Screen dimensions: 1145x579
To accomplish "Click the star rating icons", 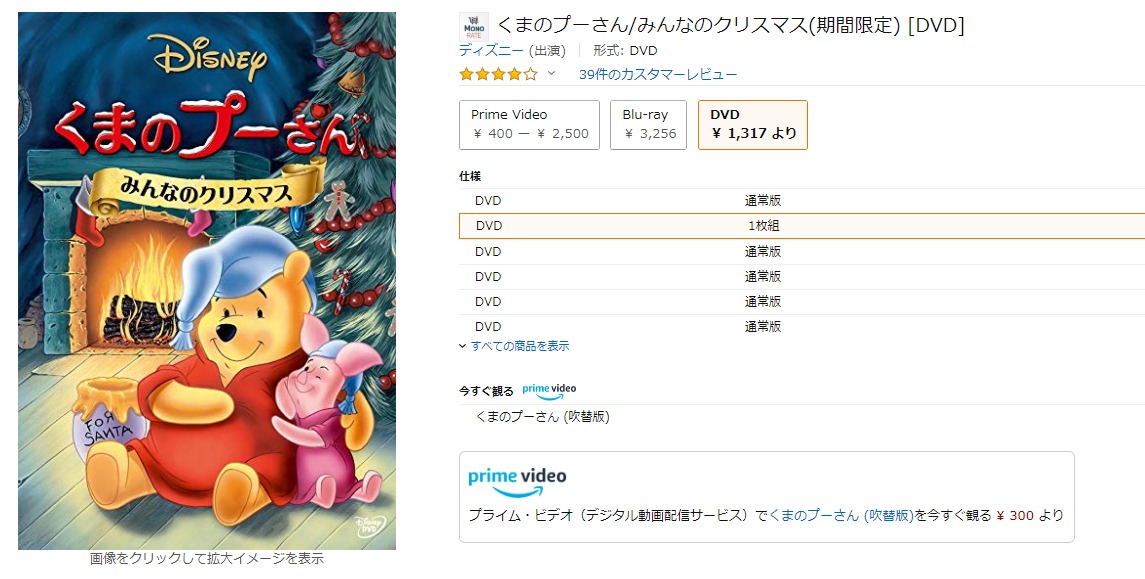I will click(498, 74).
